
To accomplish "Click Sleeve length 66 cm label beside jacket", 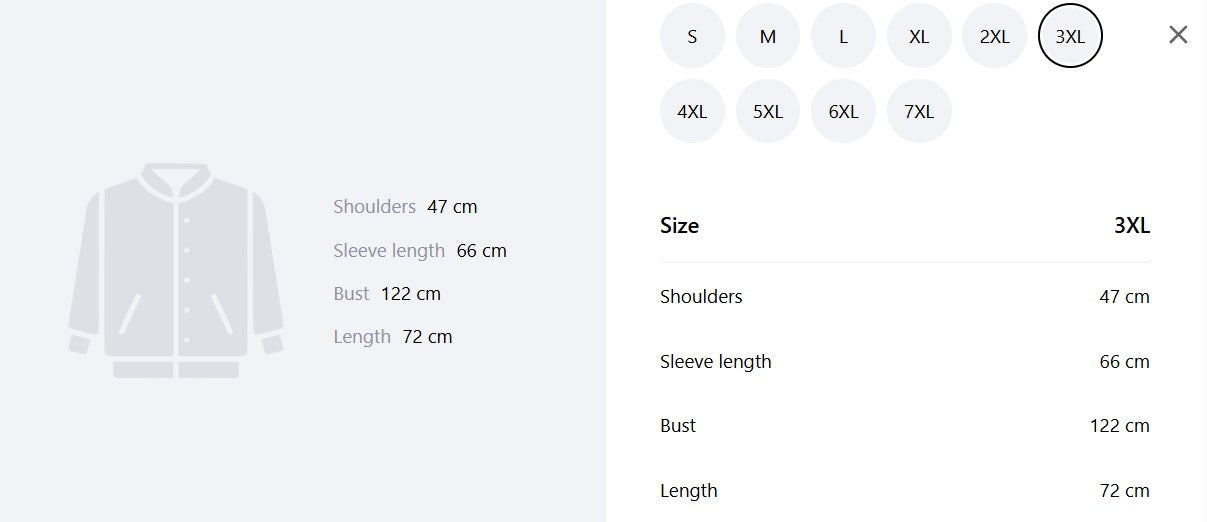I will tap(420, 250).
